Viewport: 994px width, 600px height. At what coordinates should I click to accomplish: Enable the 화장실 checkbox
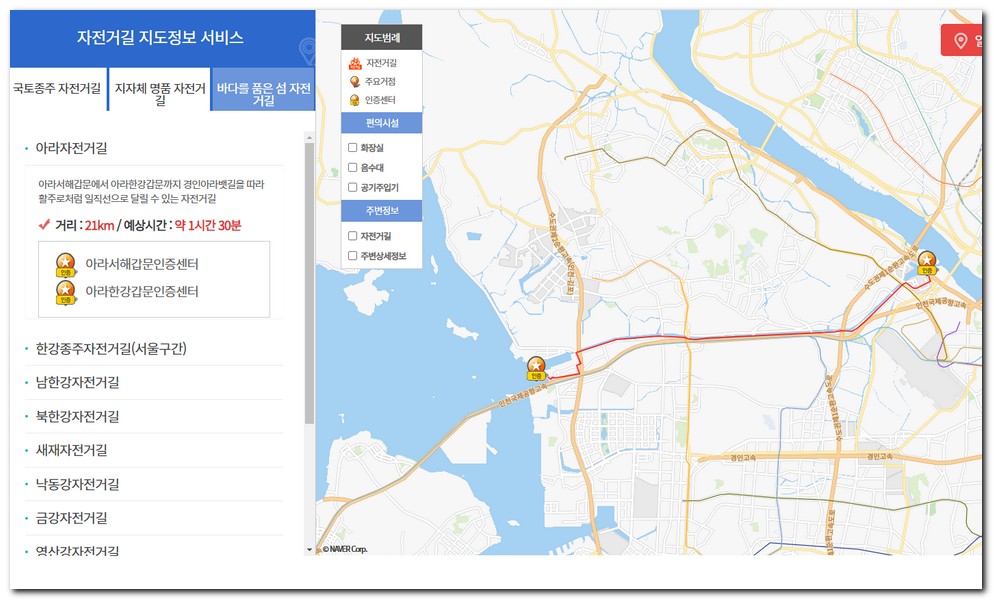352,148
